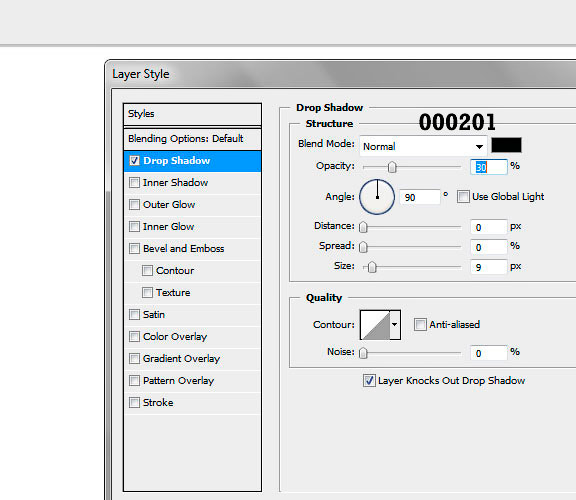Click the Opacity percentage field
The width and height of the screenshot is (576, 500).
(x=489, y=167)
